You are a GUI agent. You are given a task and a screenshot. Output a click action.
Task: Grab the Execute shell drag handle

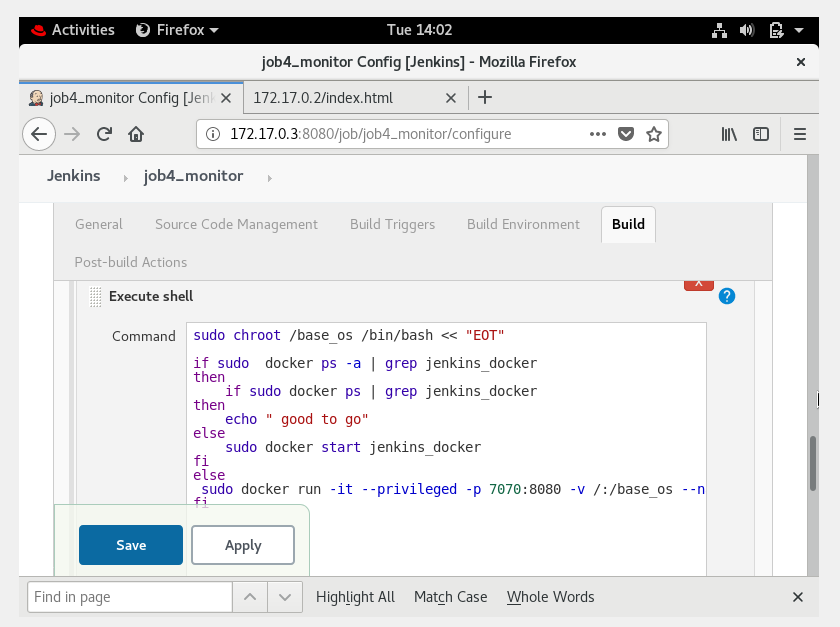(x=95, y=297)
